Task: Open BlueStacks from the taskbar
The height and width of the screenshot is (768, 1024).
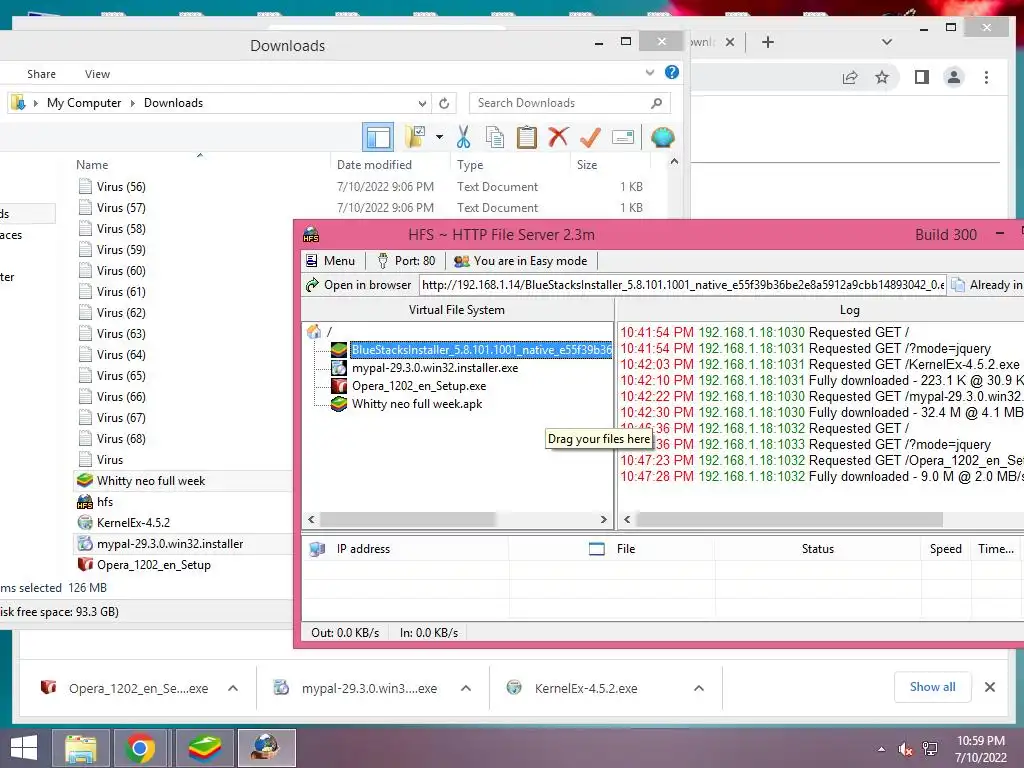Action: tap(204, 748)
